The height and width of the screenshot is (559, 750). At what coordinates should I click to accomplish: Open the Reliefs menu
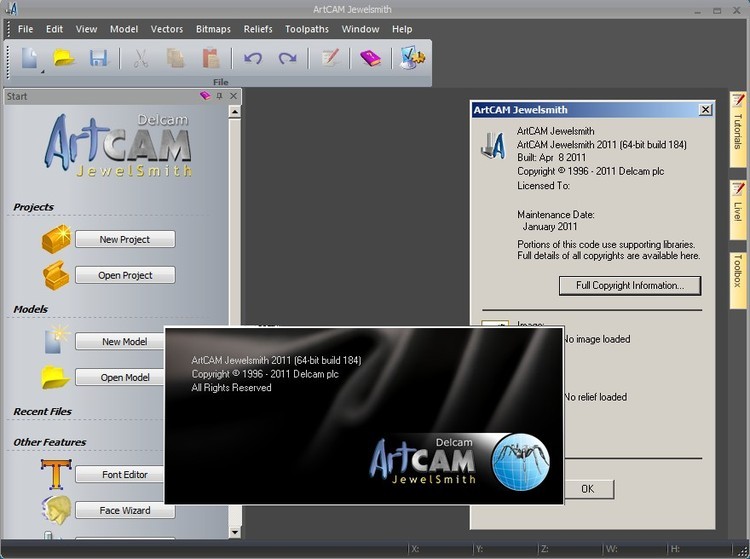click(x=258, y=29)
